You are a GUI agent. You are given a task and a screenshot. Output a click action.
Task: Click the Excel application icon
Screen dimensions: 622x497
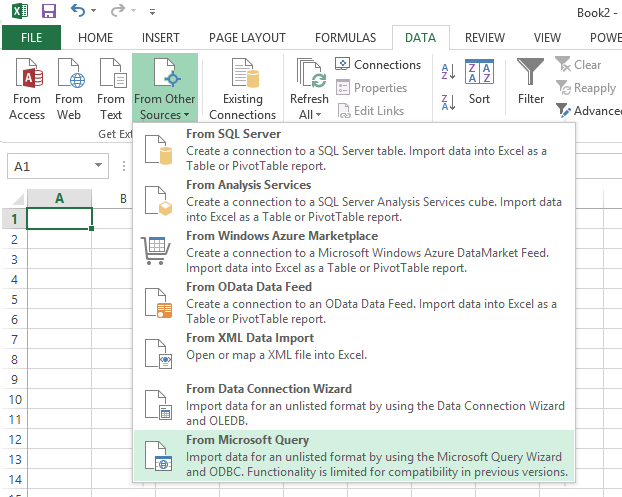[19, 11]
